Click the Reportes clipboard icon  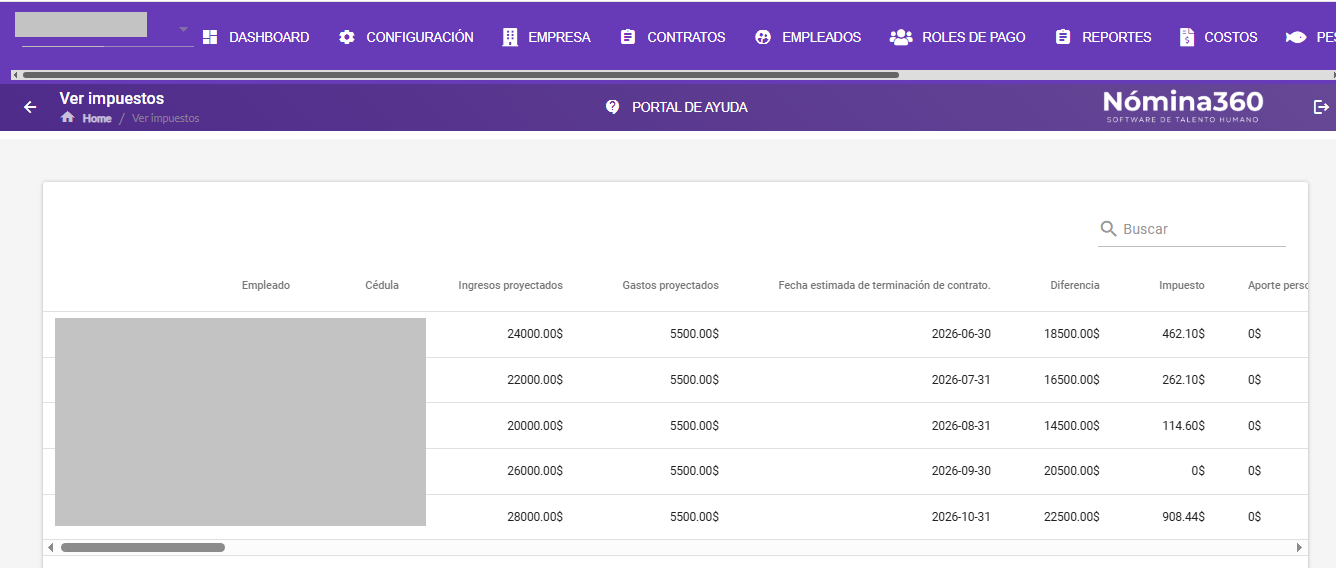click(x=1063, y=37)
